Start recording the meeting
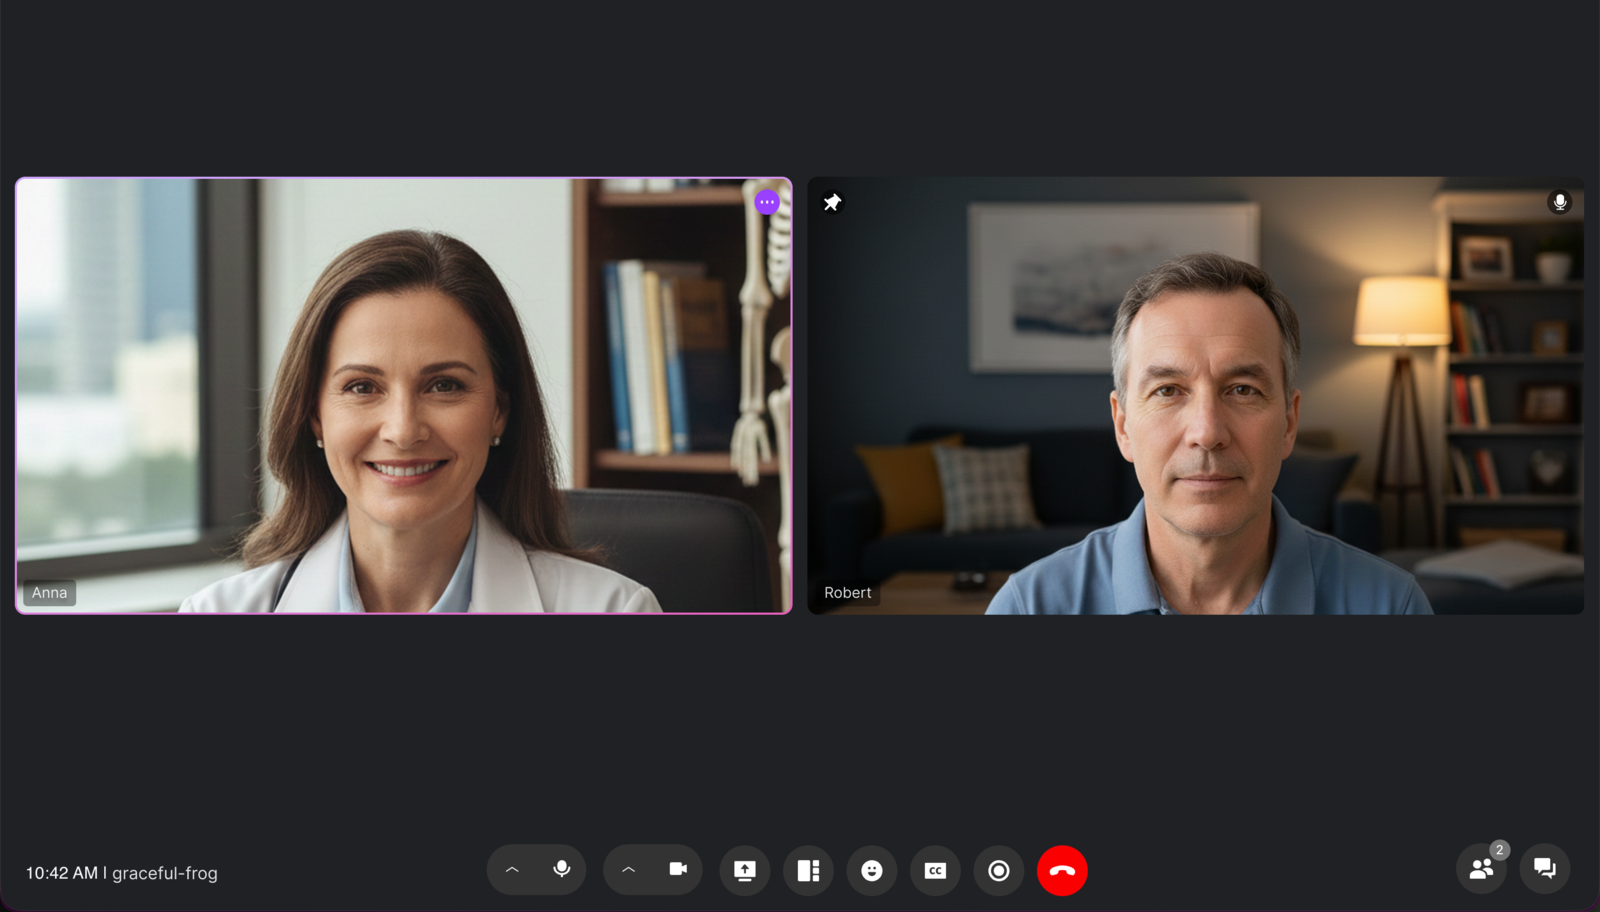The width and height of the screenshot is (1600, 912). pos(999,870)
